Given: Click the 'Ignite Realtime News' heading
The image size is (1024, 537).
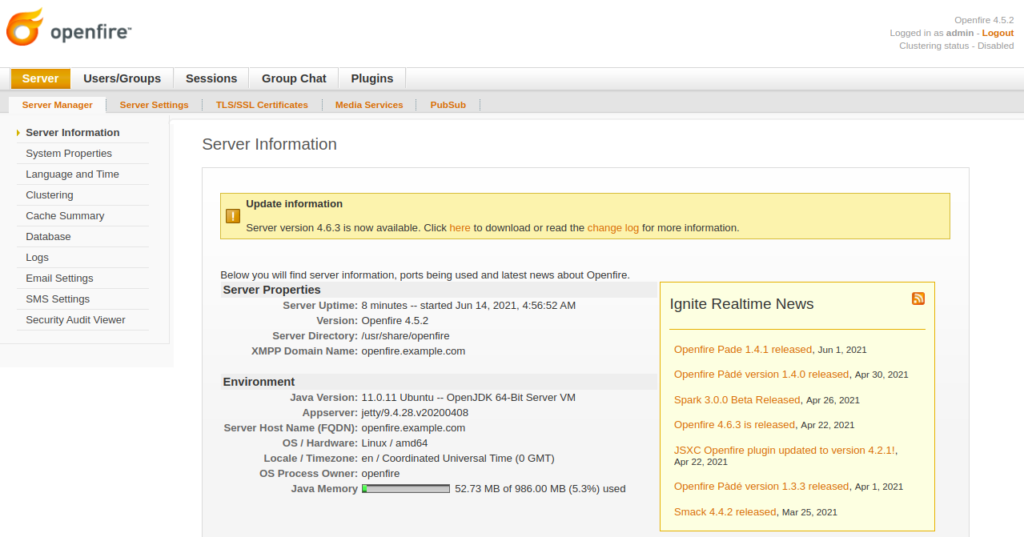Looking at the screenshot, I should tap(741, 304).
